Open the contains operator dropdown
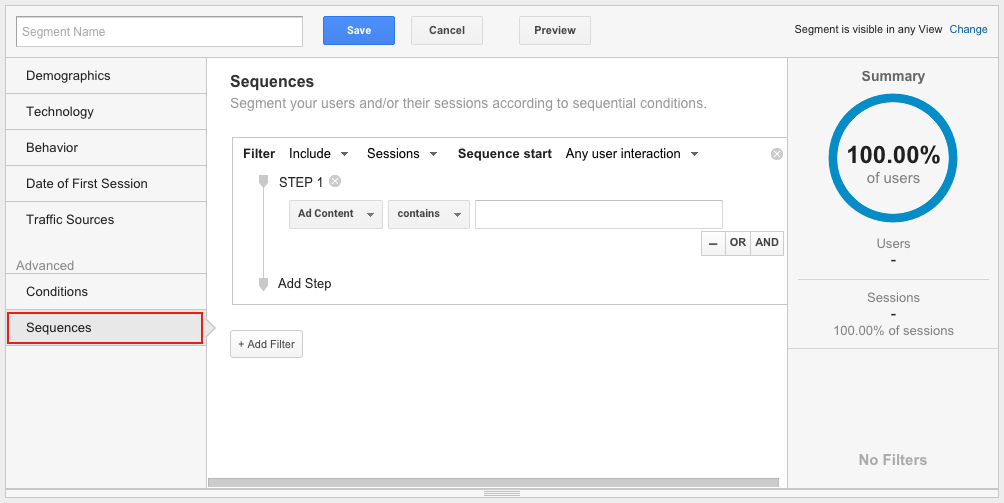 click(429, 214)
